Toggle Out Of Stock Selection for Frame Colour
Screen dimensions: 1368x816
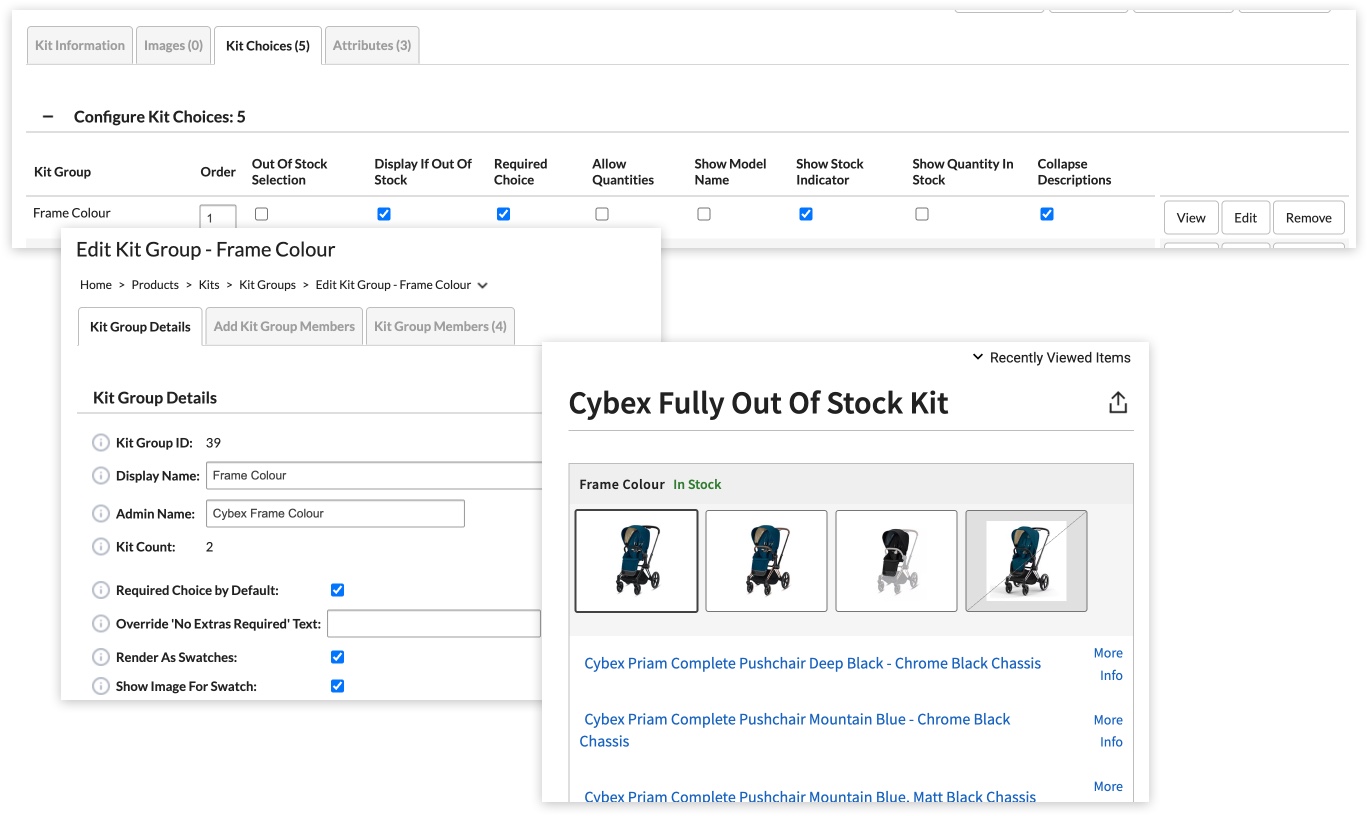(x=262, y=214)
